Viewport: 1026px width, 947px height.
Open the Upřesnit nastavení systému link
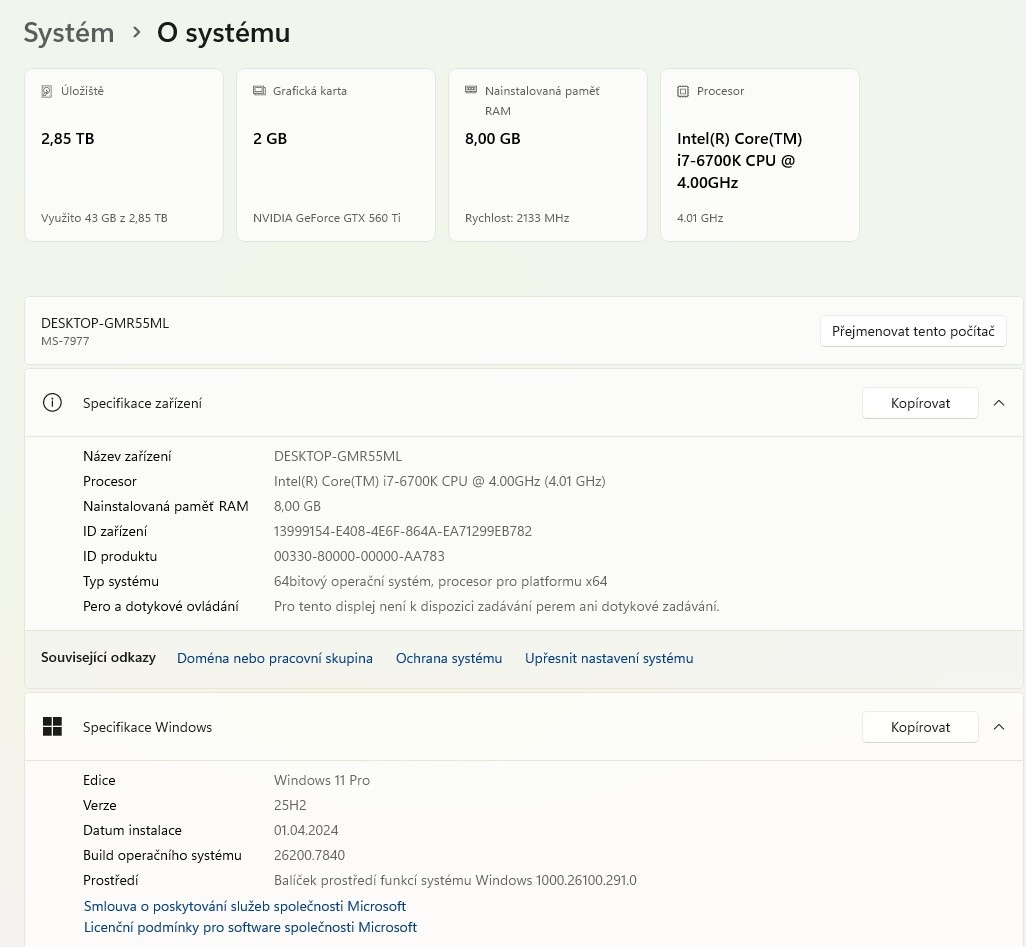609,658
